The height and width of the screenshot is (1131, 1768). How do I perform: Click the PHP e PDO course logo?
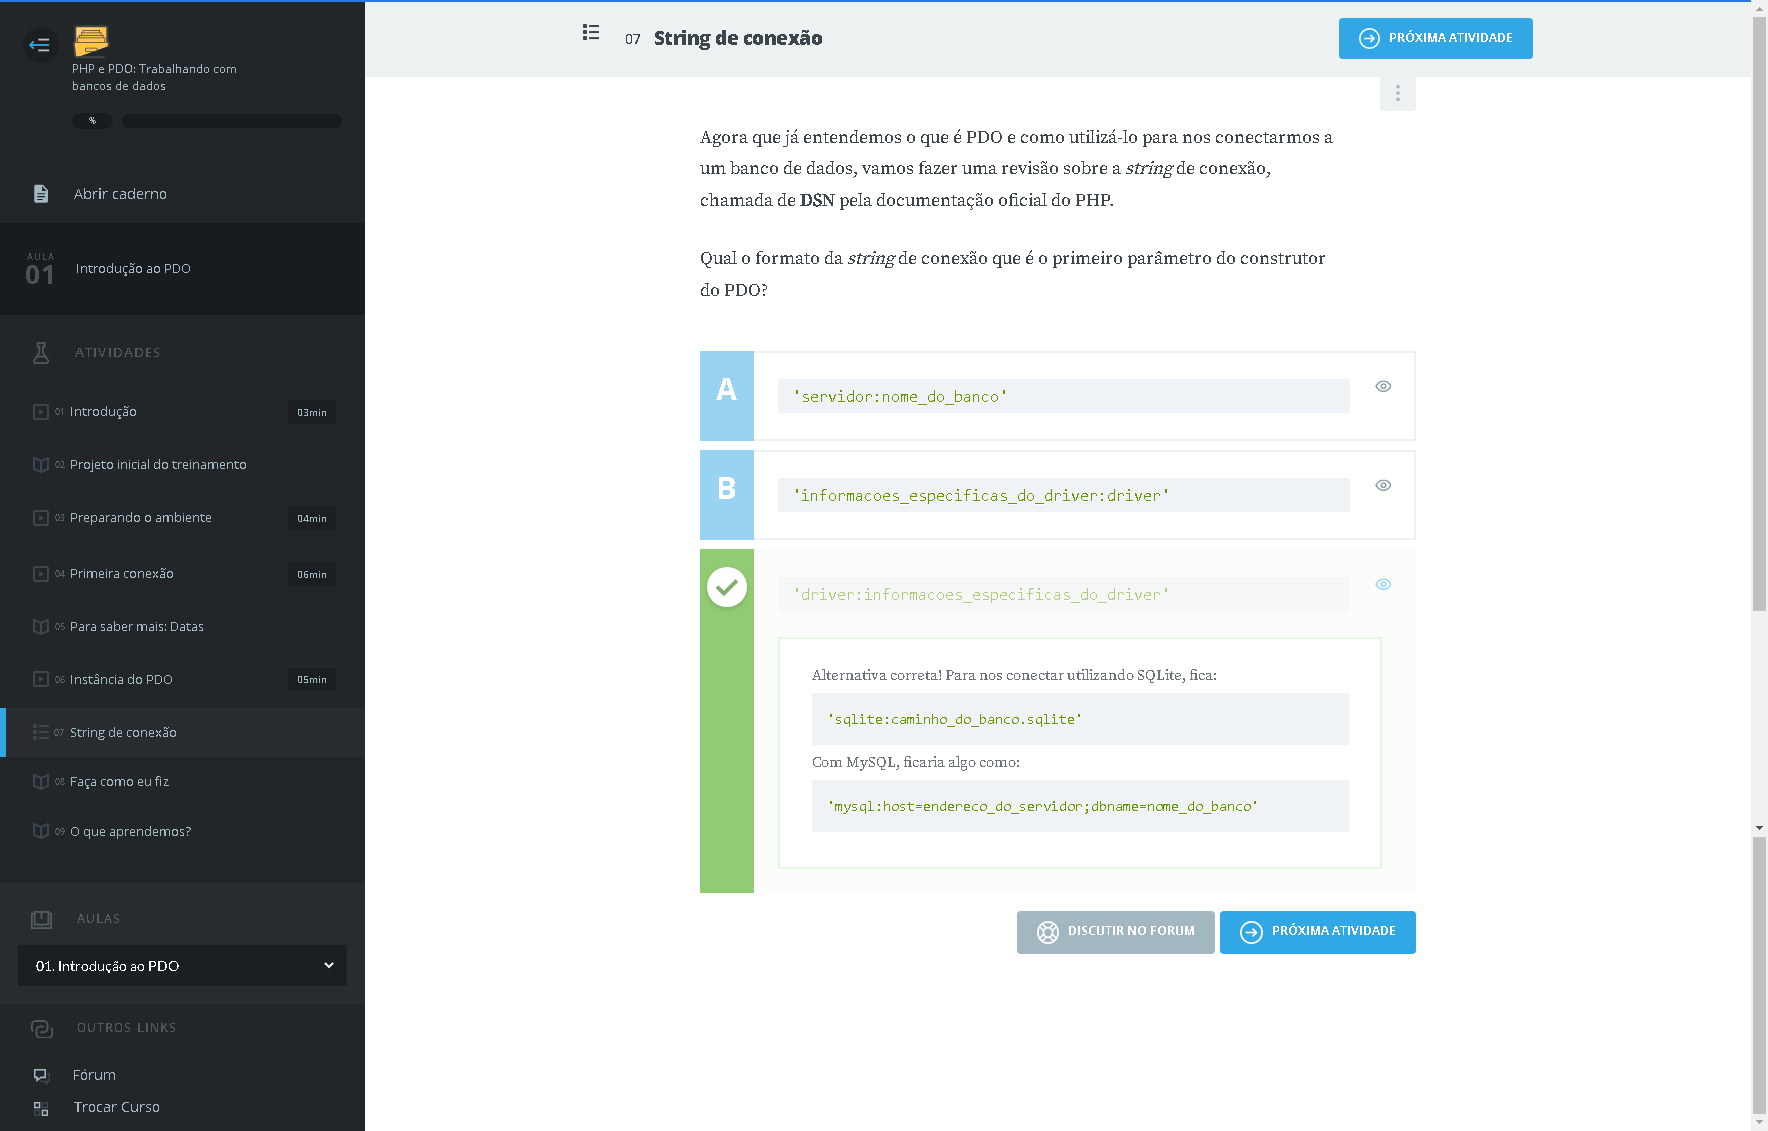(91, 41)
